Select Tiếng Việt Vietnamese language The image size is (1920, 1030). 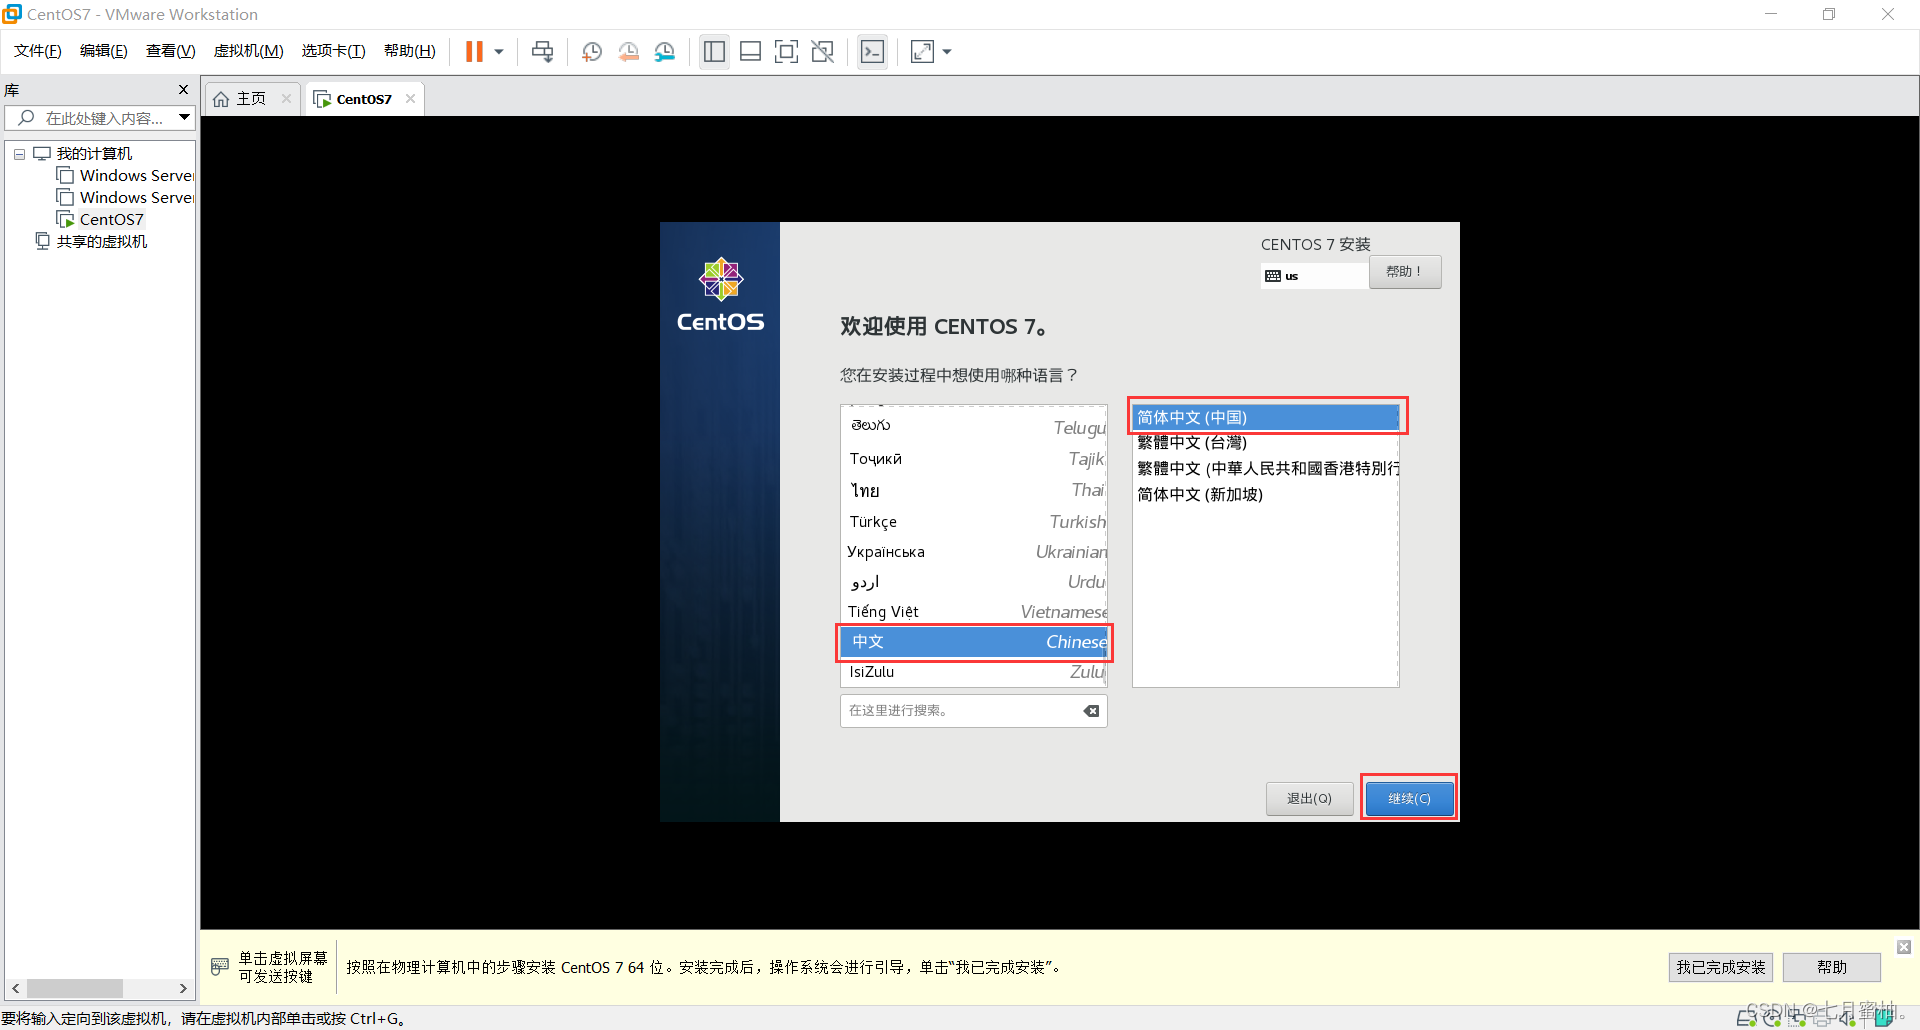[974, 611]
